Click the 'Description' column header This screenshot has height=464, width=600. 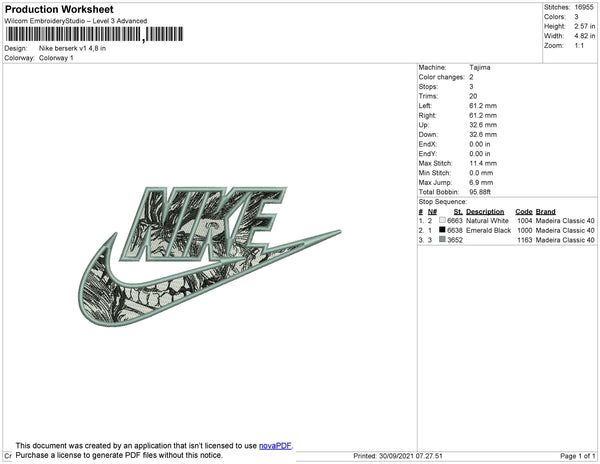click(x=485, y=212)
